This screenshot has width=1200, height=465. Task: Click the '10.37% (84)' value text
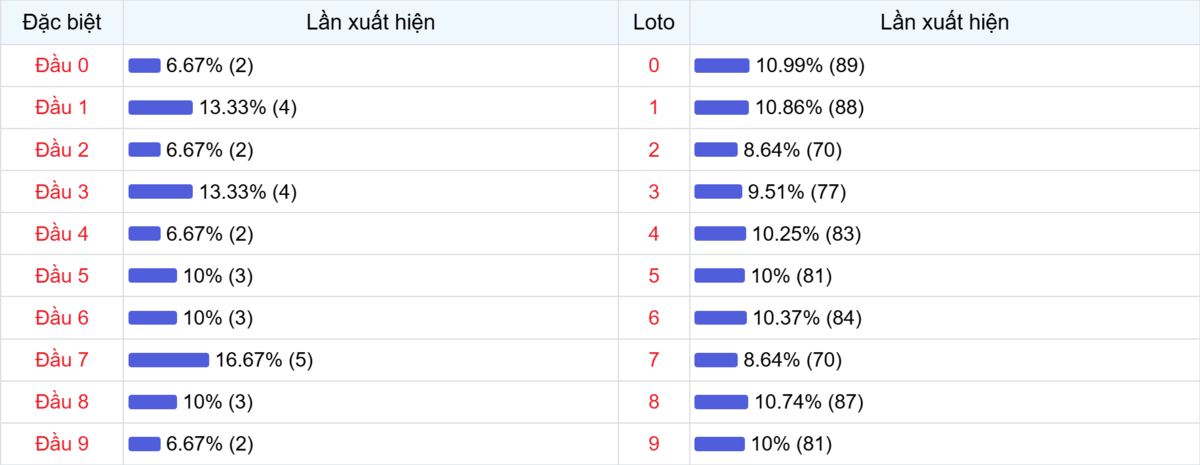(x=808, y=318)
